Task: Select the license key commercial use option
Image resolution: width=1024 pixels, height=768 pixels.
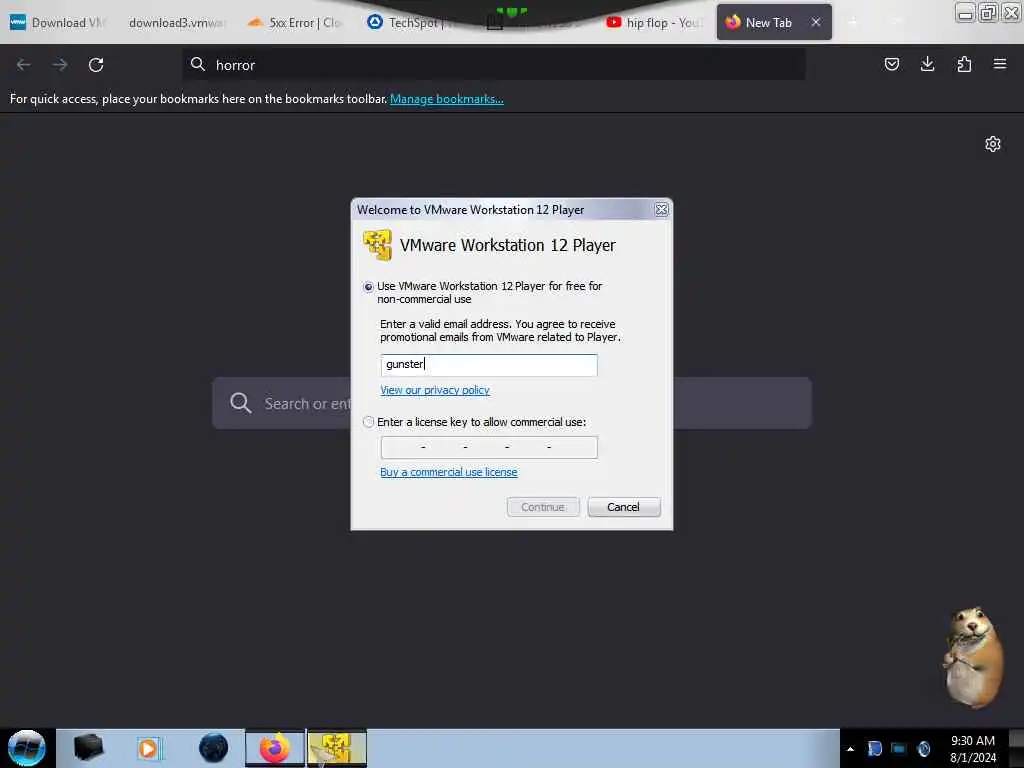Action: tap(368, 422)
